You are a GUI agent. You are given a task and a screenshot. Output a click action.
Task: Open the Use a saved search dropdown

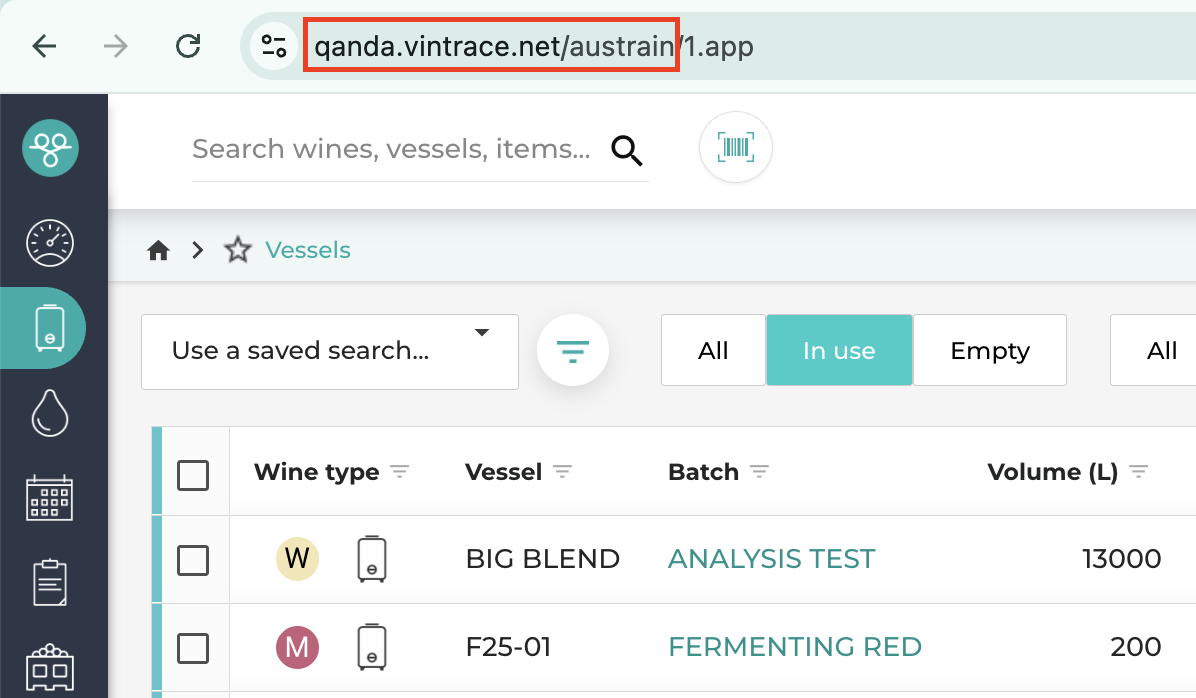pos(330,352)
